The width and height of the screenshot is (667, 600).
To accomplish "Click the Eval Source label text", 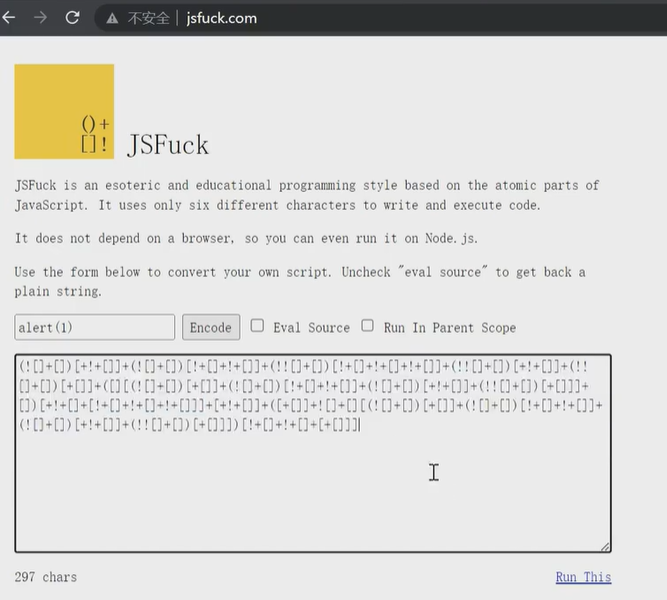I will (x=311, y=328).
